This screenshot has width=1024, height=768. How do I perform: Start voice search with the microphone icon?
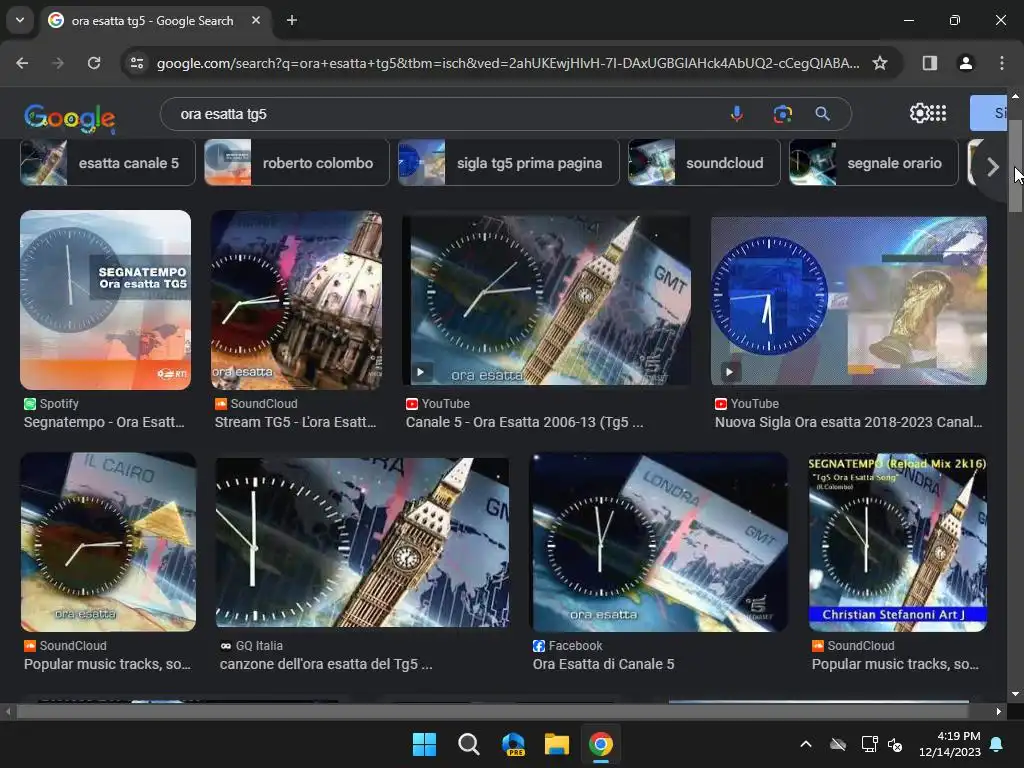737,114
